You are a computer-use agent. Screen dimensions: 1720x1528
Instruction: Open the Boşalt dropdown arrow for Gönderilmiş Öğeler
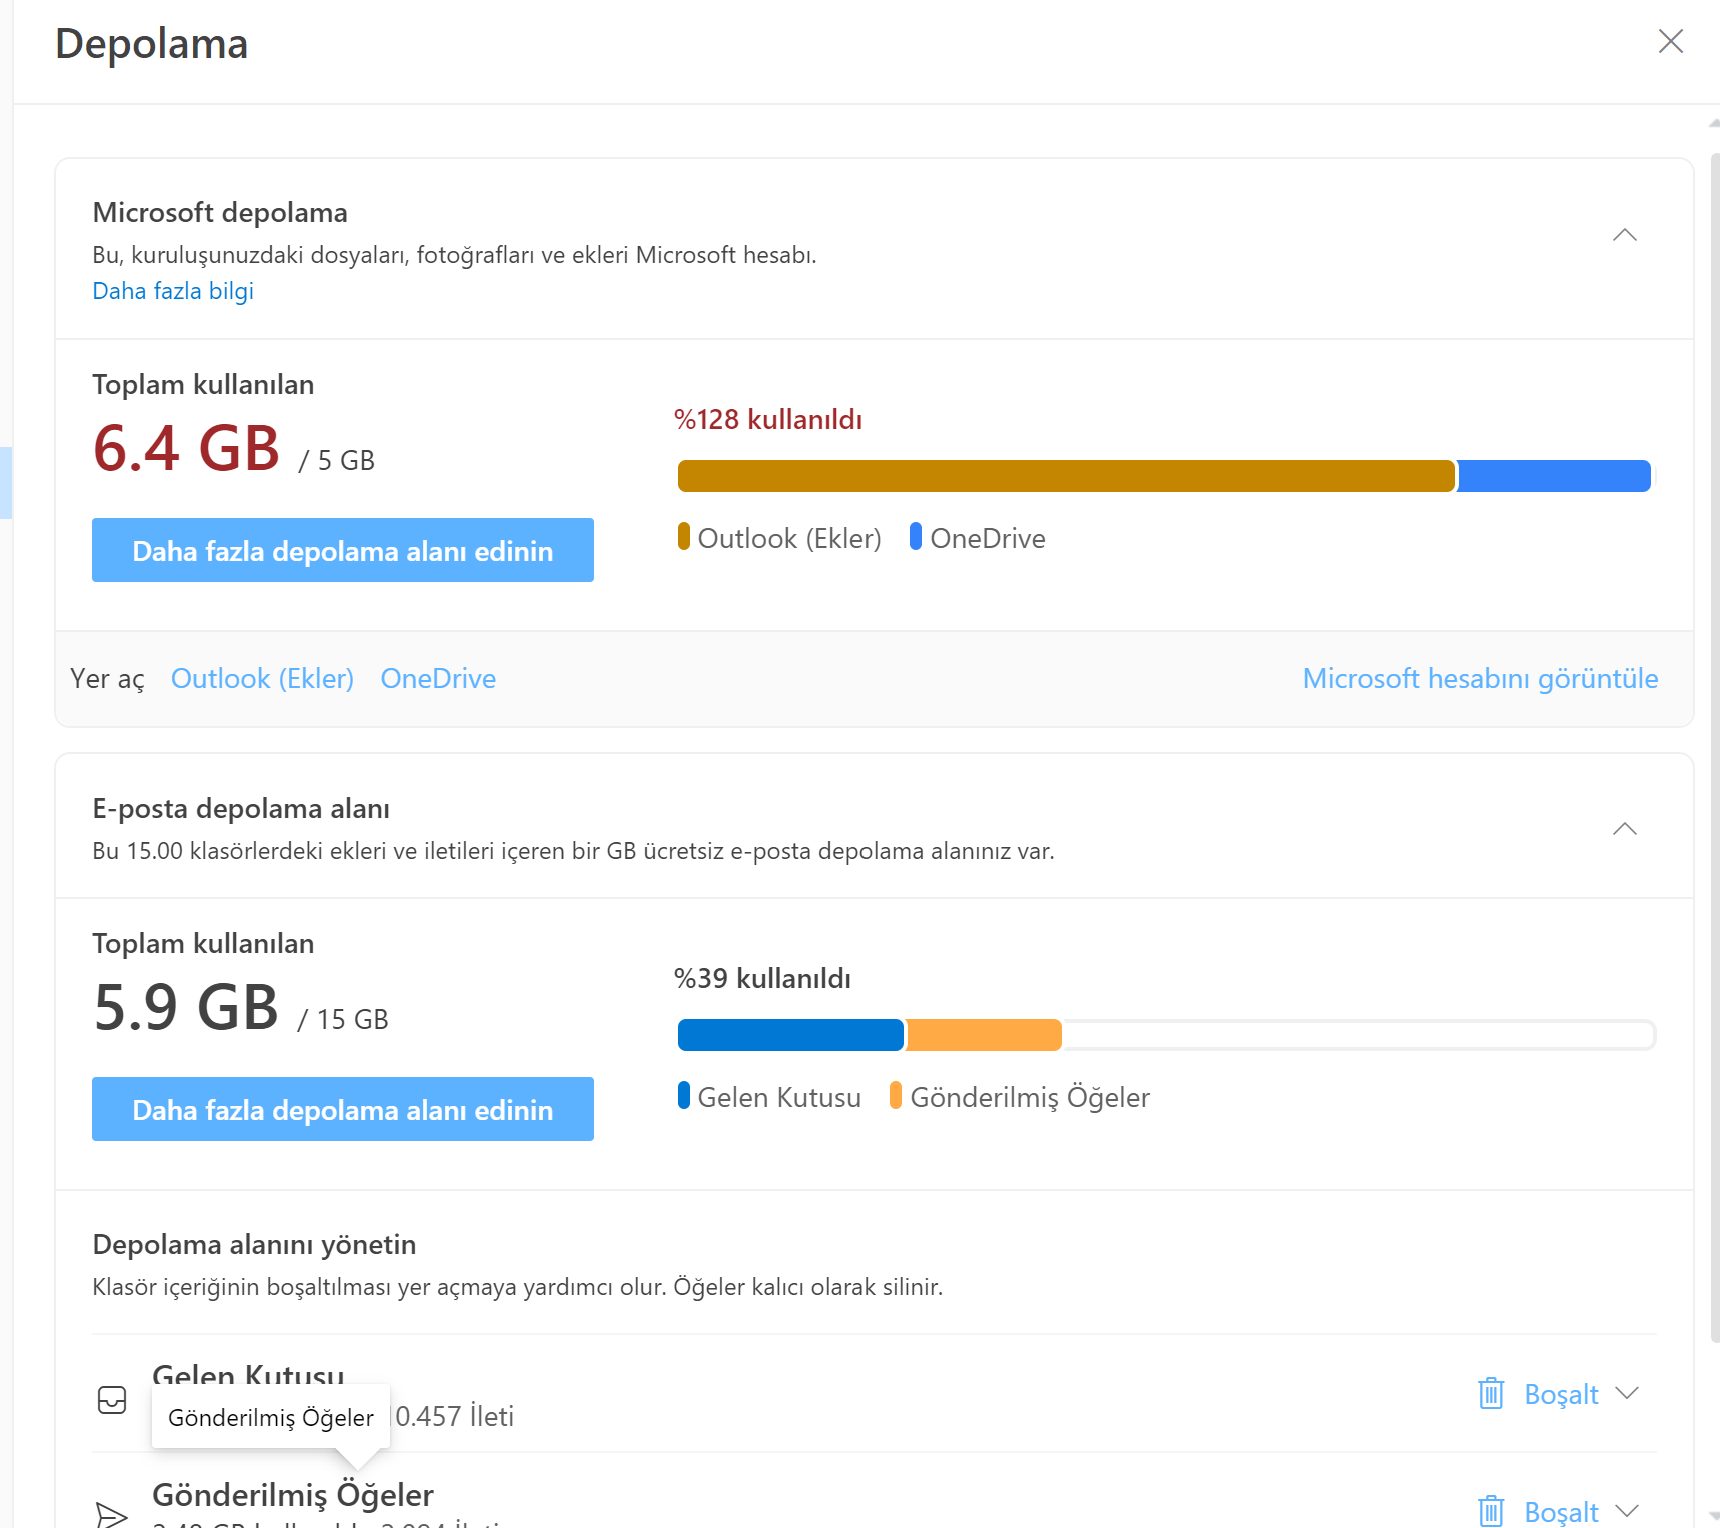coord(1627,1511)
